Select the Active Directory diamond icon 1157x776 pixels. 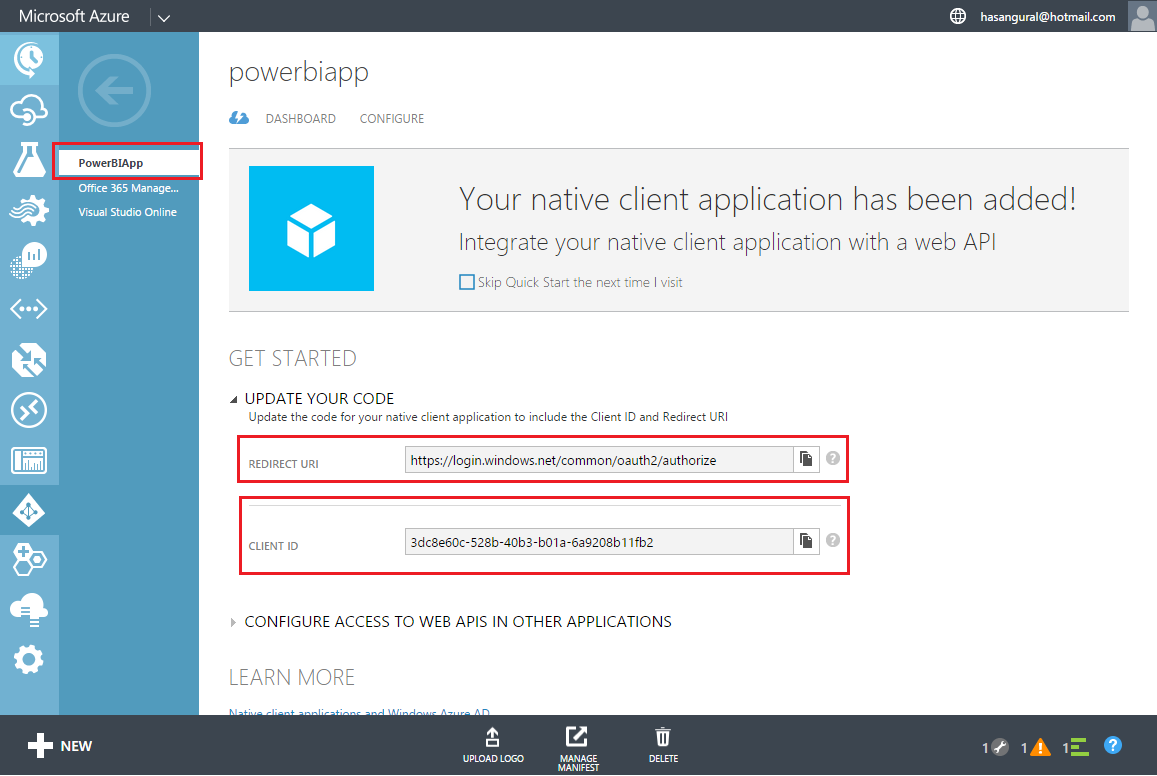[29, 510]
